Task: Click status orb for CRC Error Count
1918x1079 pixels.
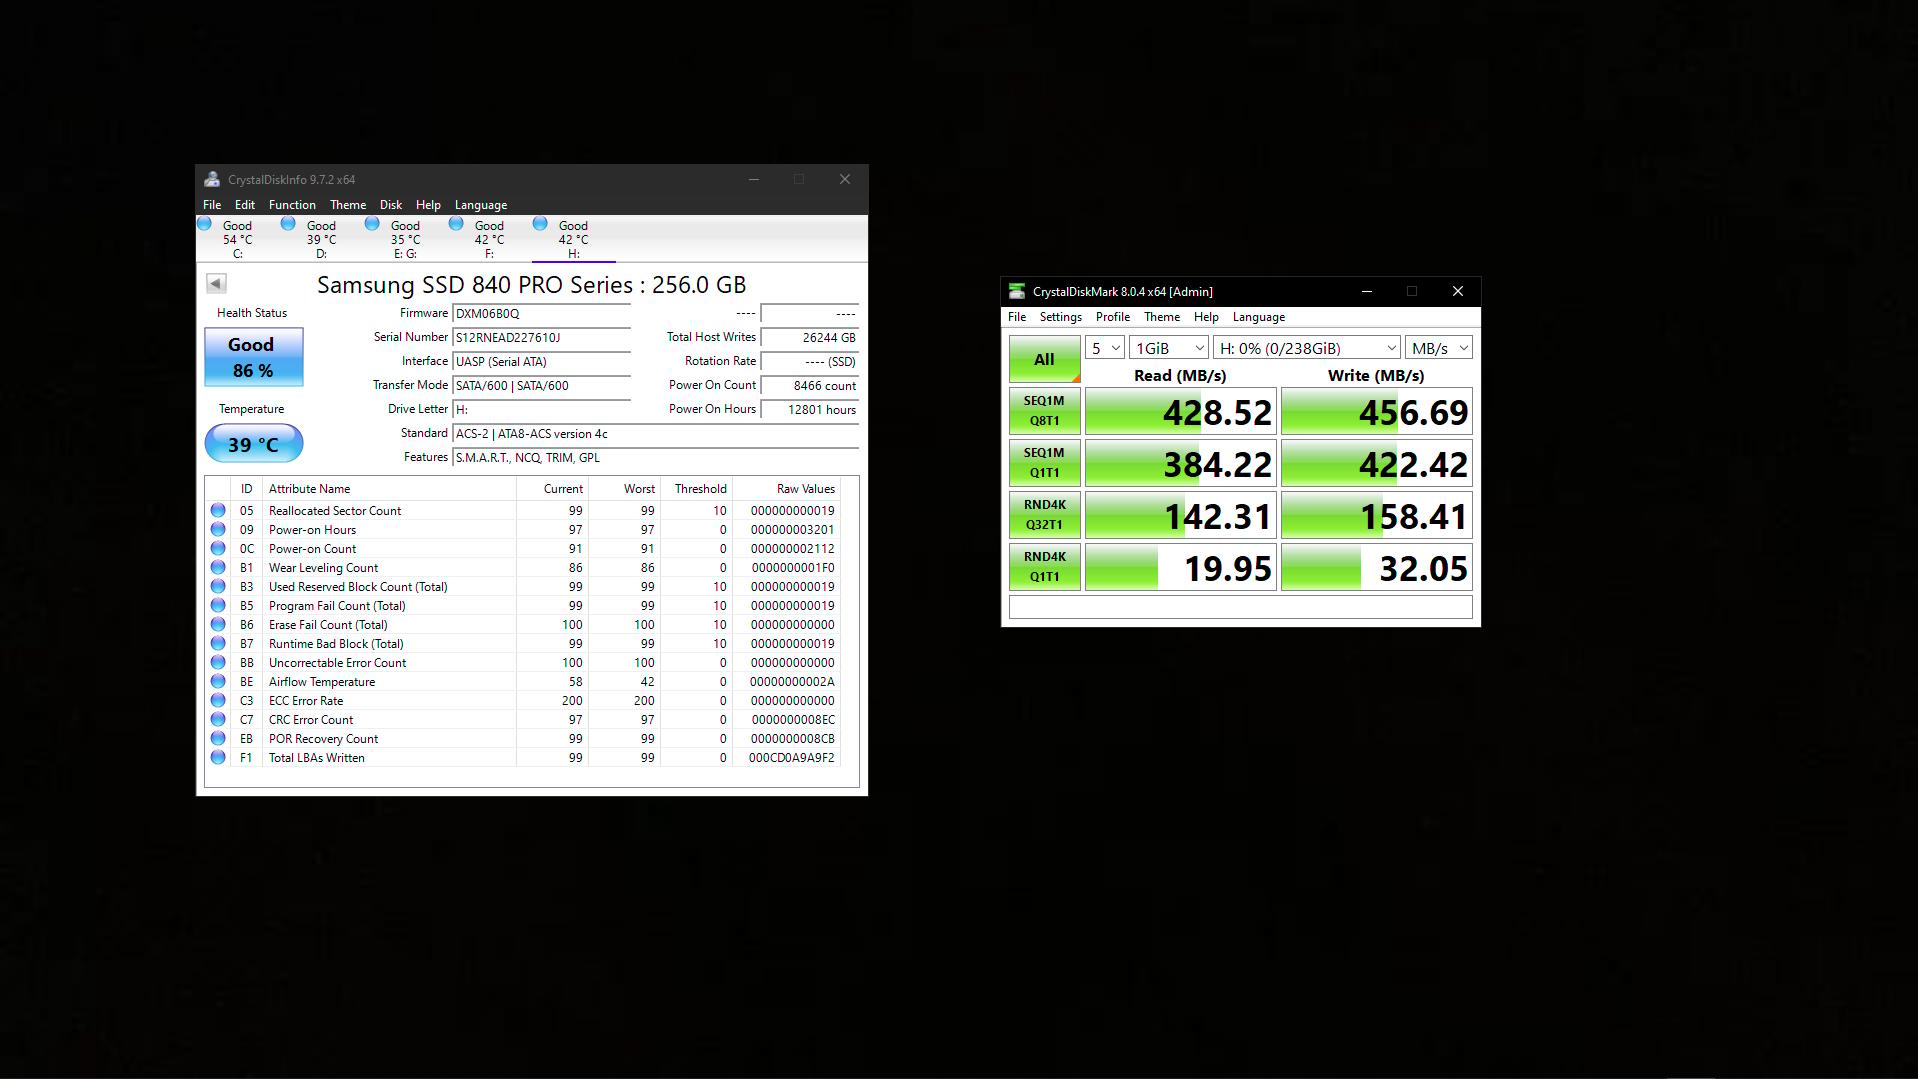Action: point(218,719)
